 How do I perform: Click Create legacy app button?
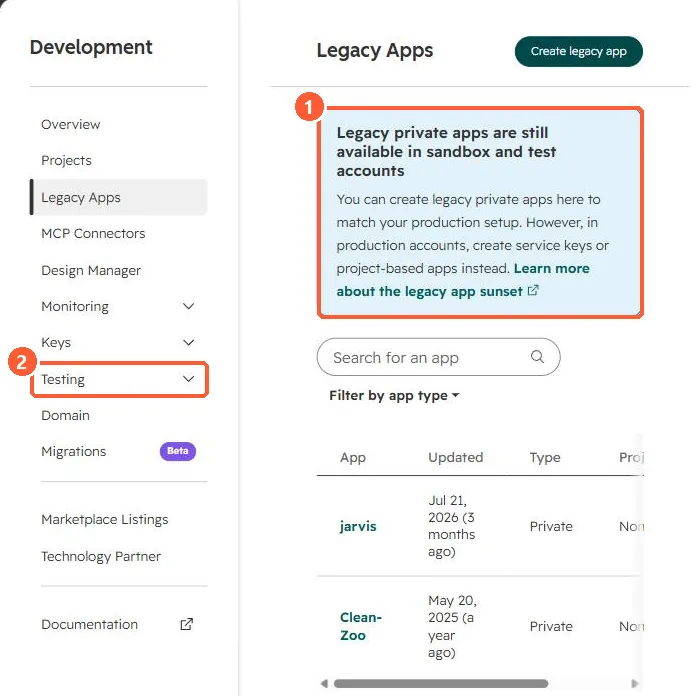(x=579, y=51)
